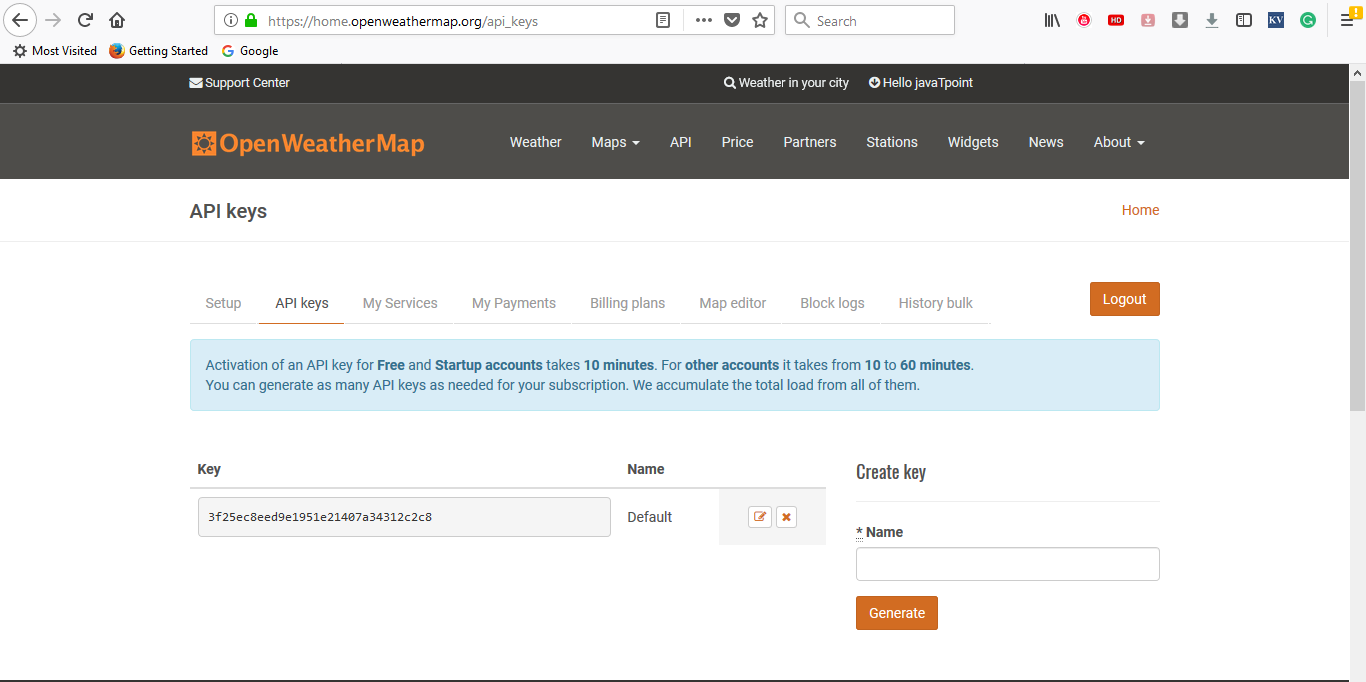
Task: Click the Firefox reload page icon
Action: (86, 20)
